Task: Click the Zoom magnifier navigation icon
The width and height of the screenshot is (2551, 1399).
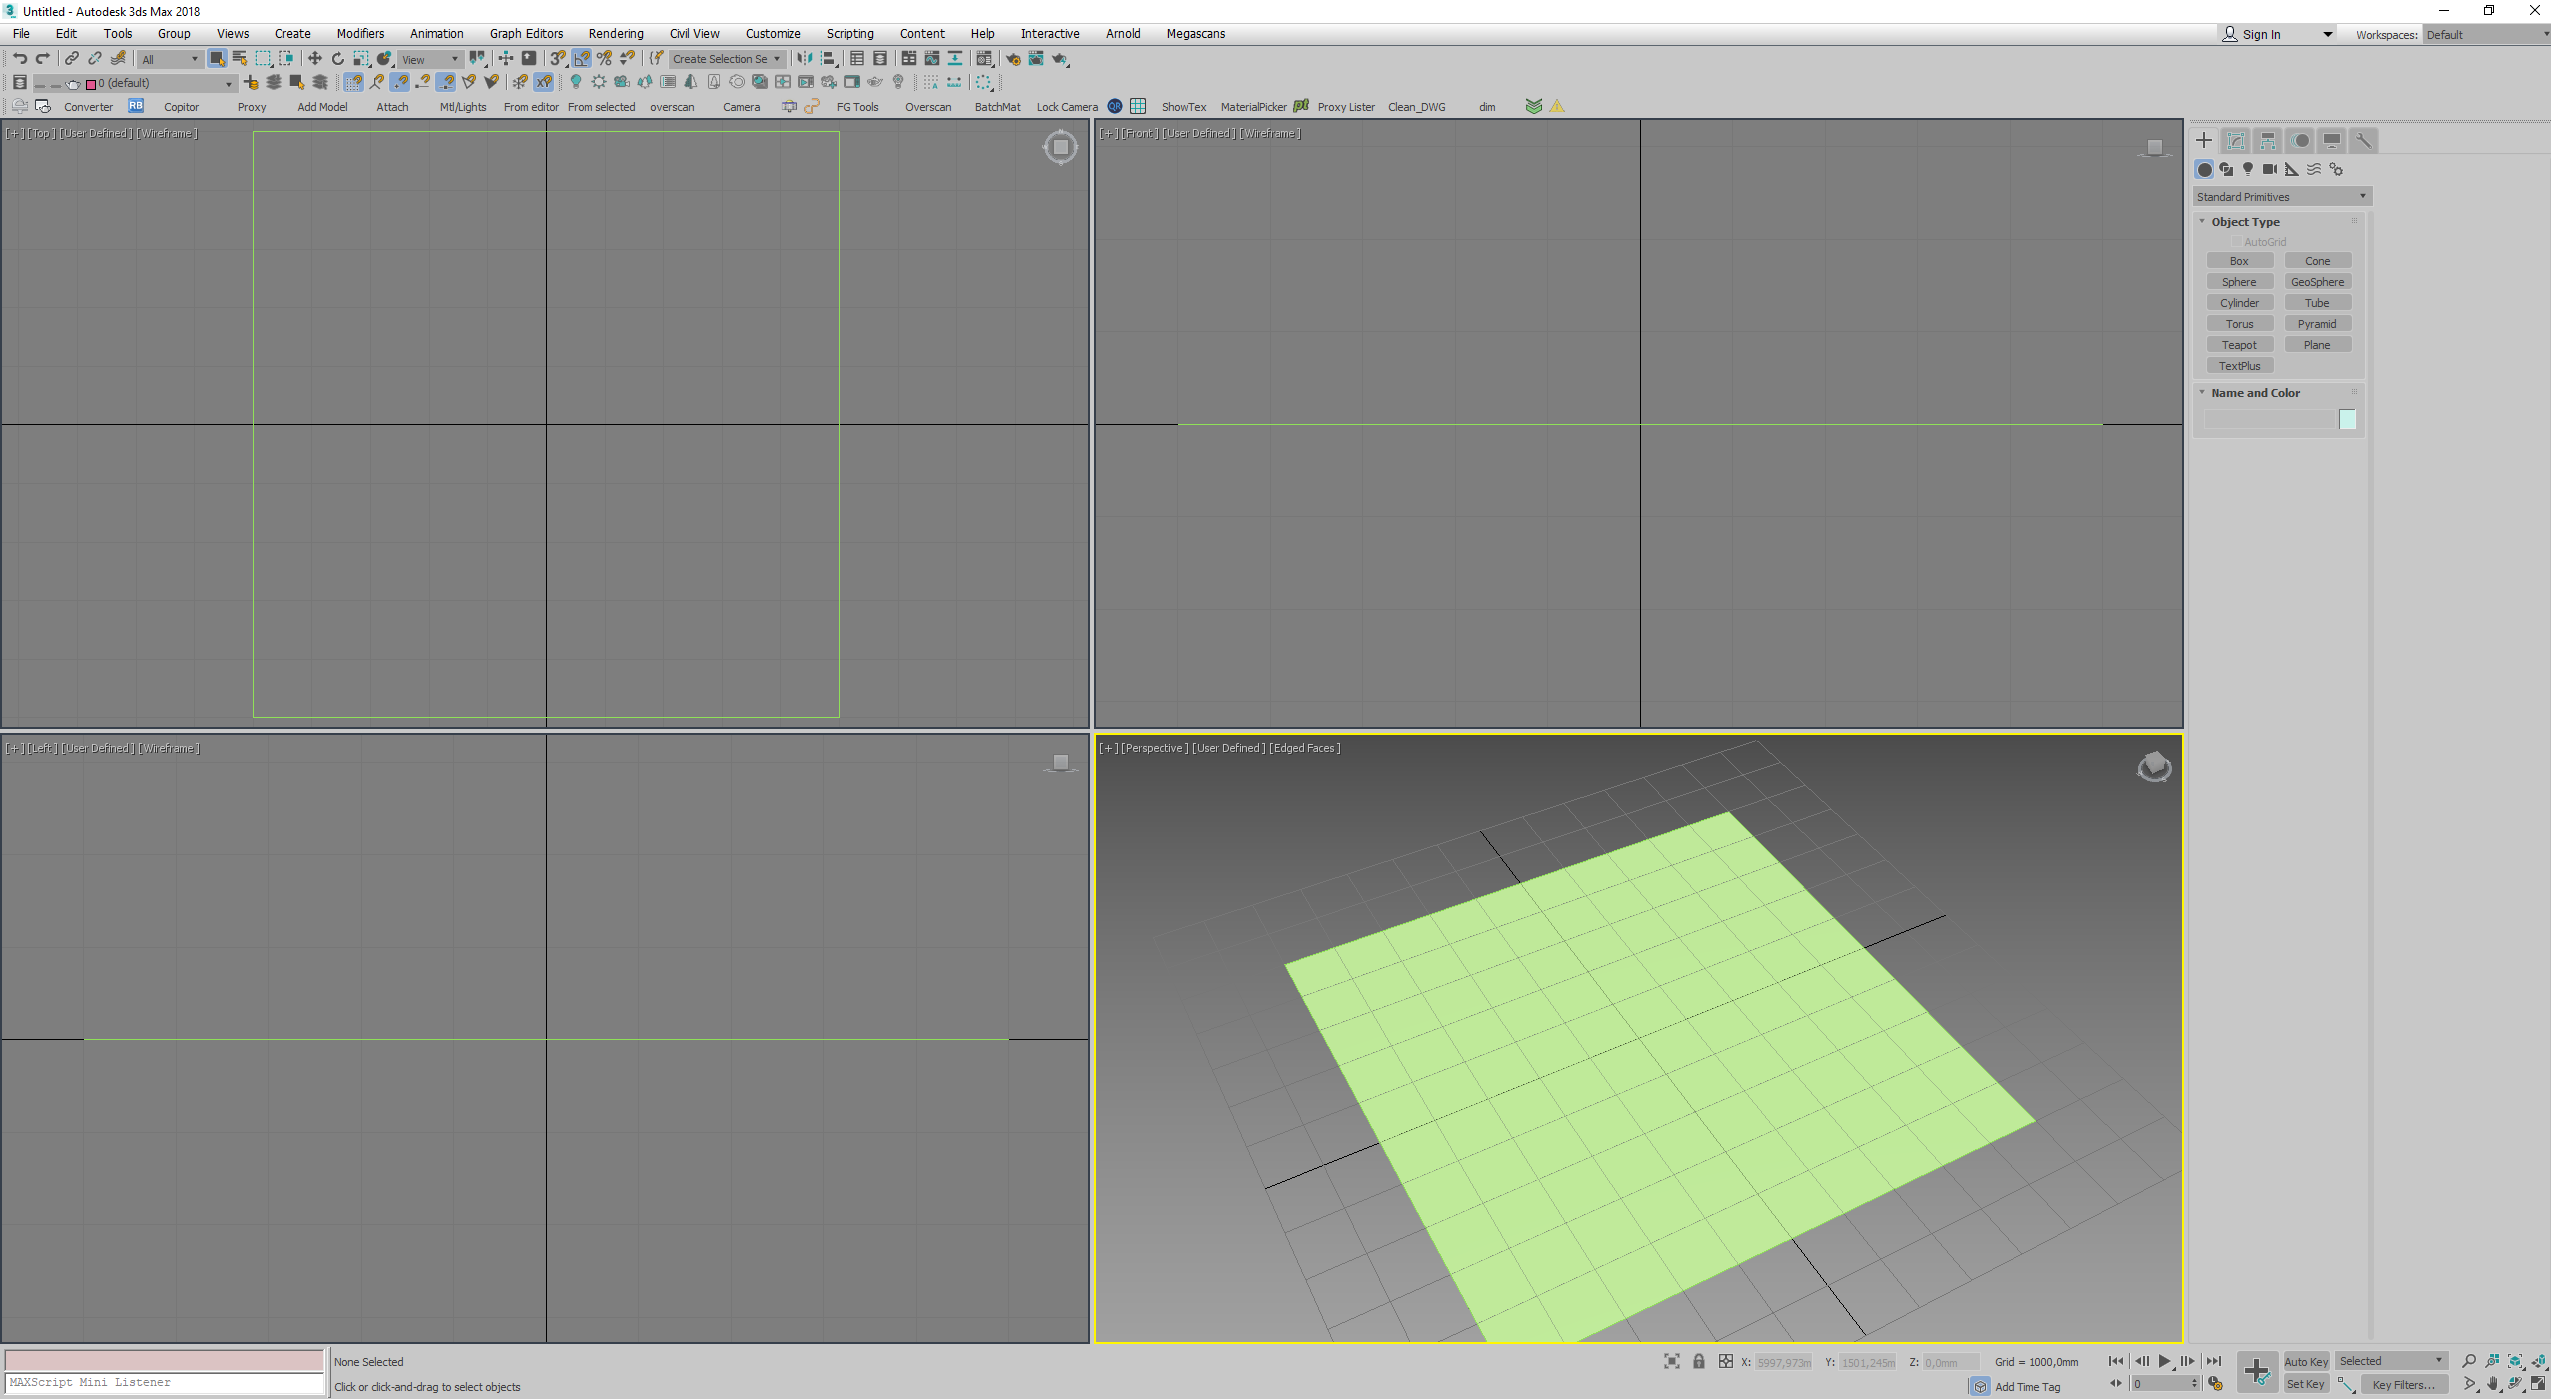Action: (2469, 1361)
